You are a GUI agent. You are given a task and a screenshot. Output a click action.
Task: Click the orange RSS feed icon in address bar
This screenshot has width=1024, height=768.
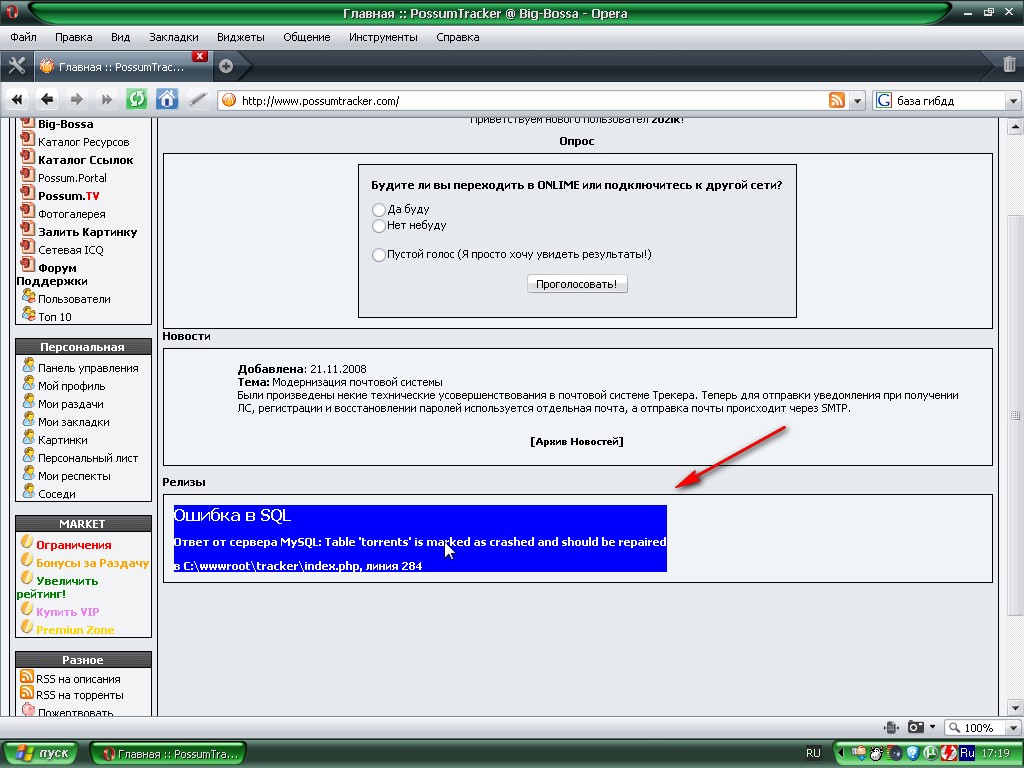[x=837, y=101]
